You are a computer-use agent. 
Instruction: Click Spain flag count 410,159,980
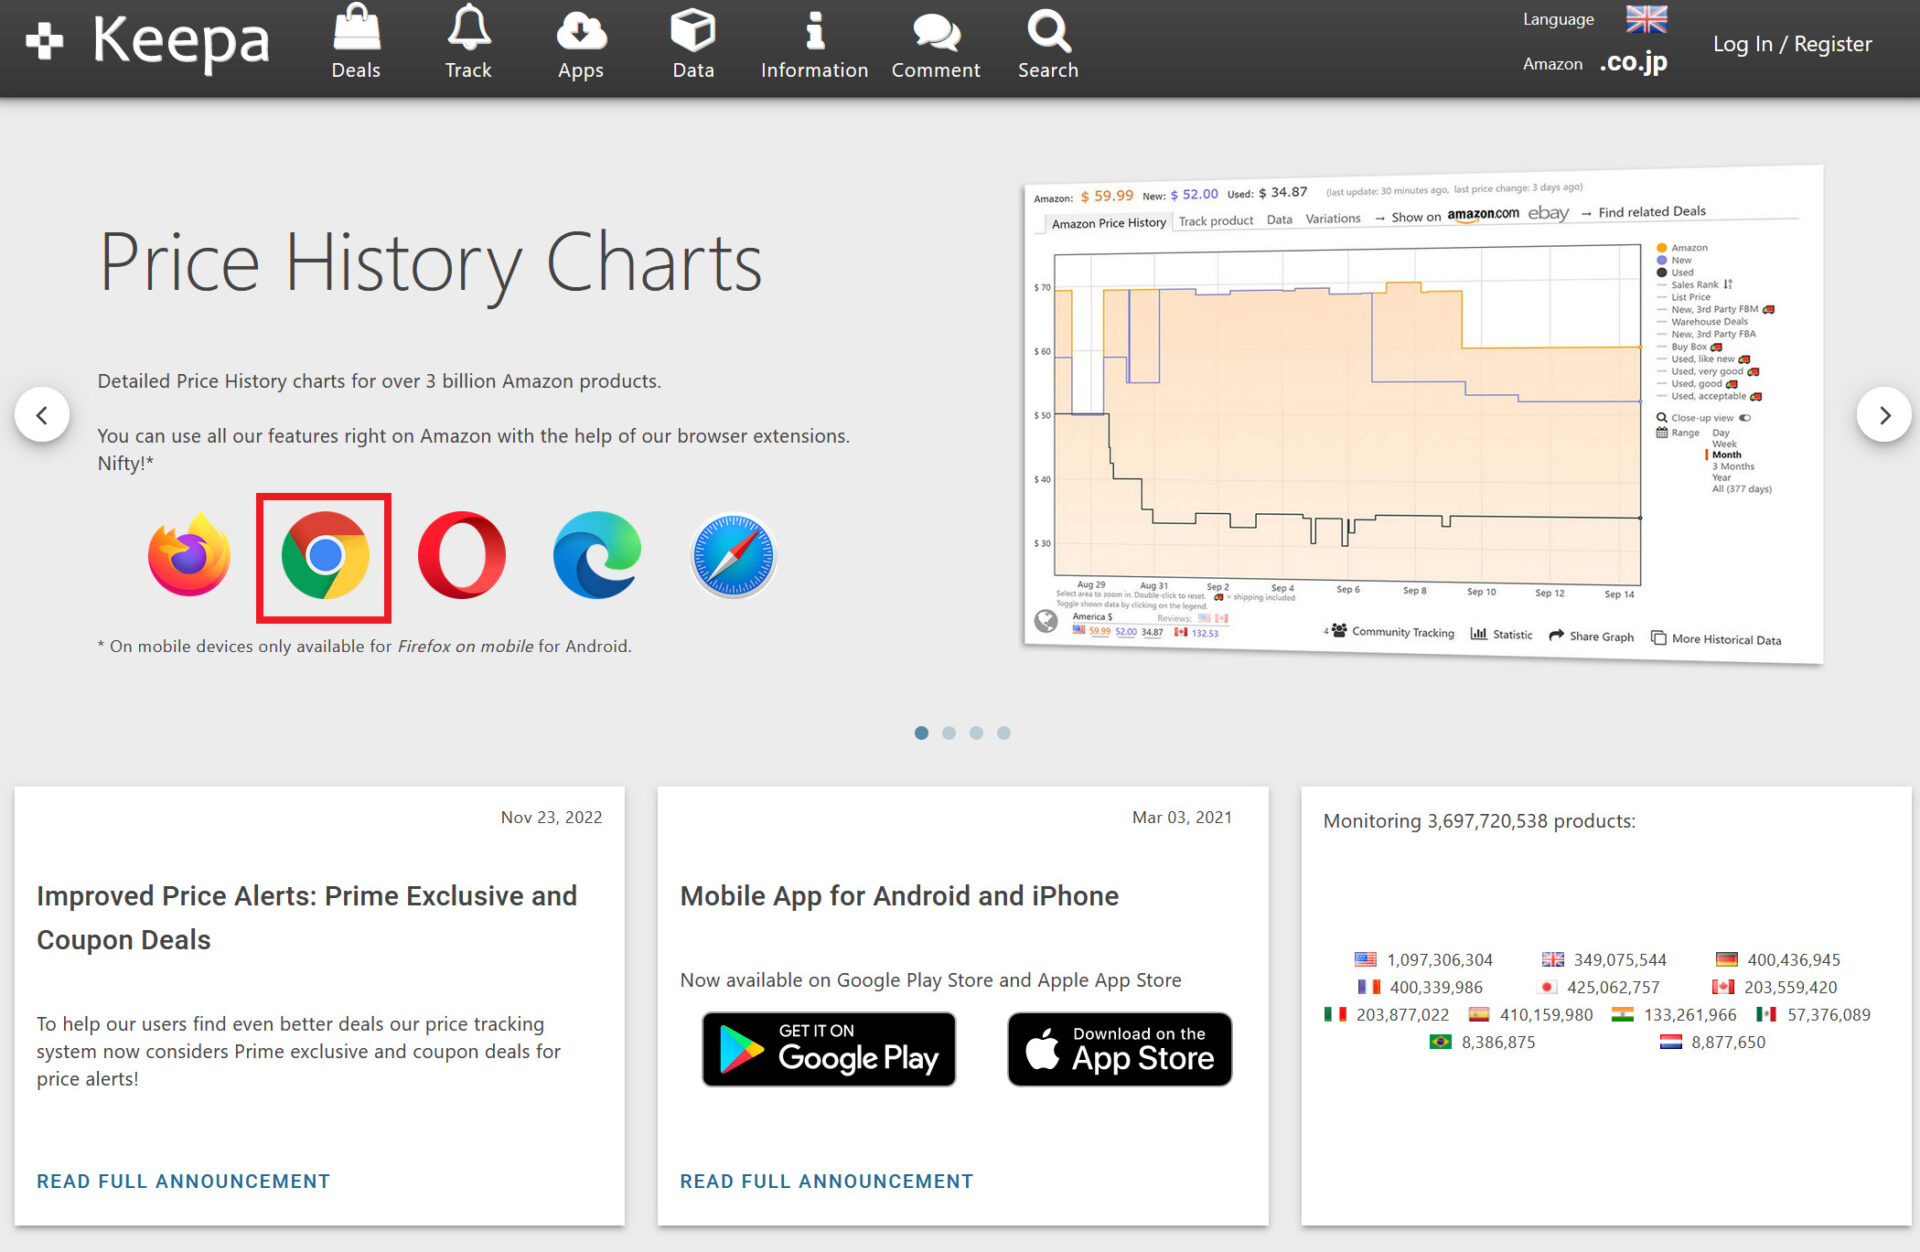click(x=1530, y=1014)
